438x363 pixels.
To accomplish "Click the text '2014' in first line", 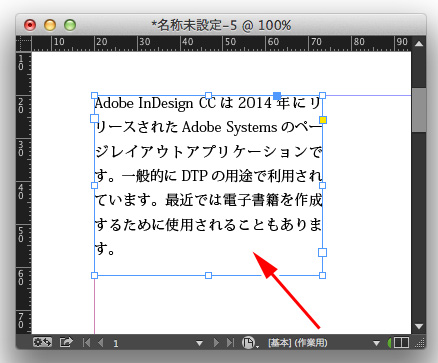I will click(254, 103).
